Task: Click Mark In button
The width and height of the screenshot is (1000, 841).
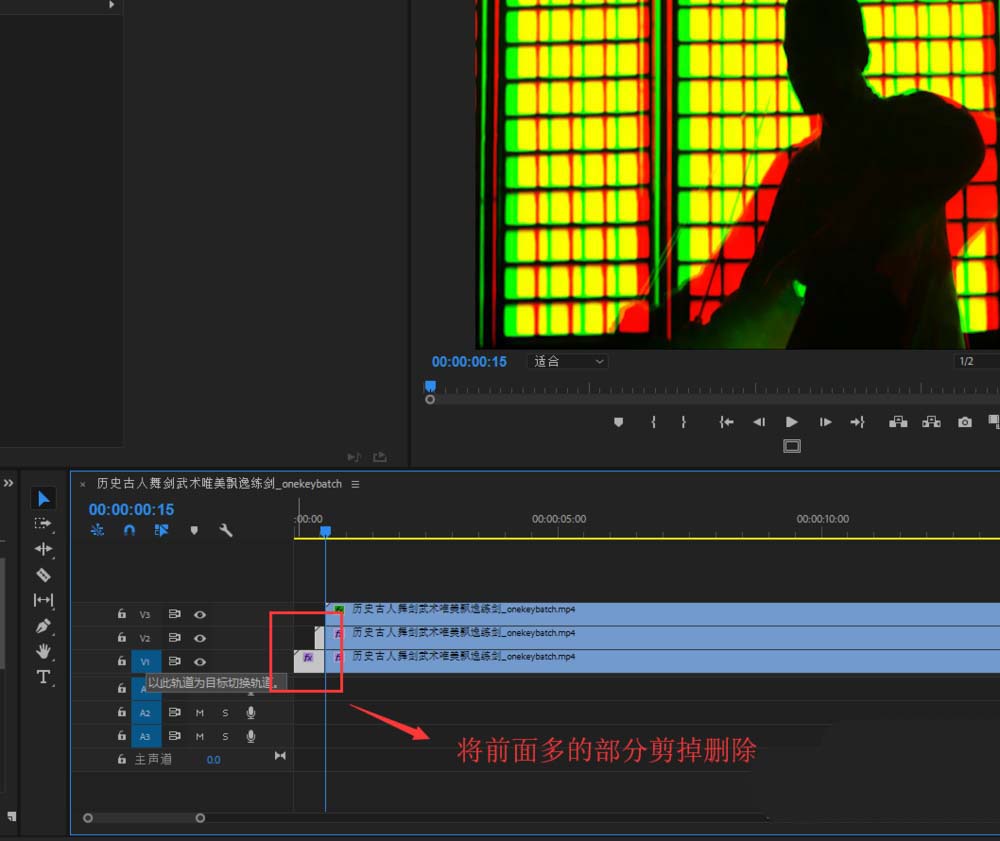Action: pyautogui.click(x=654, y=422)
